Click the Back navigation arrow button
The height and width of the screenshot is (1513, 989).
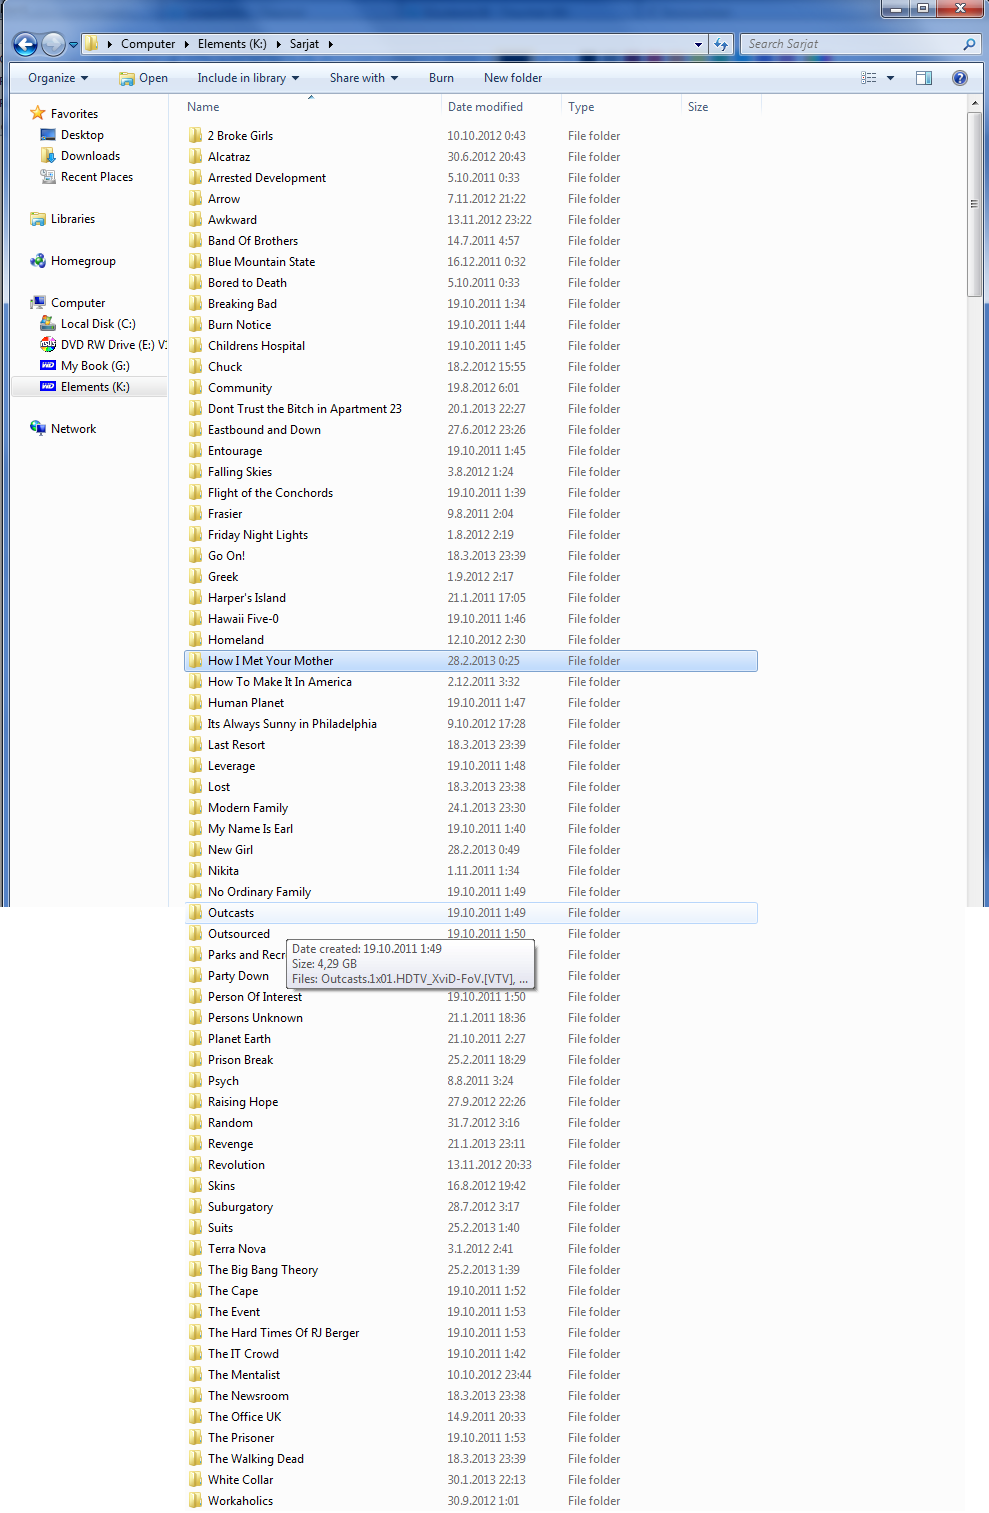click(26, 44)
